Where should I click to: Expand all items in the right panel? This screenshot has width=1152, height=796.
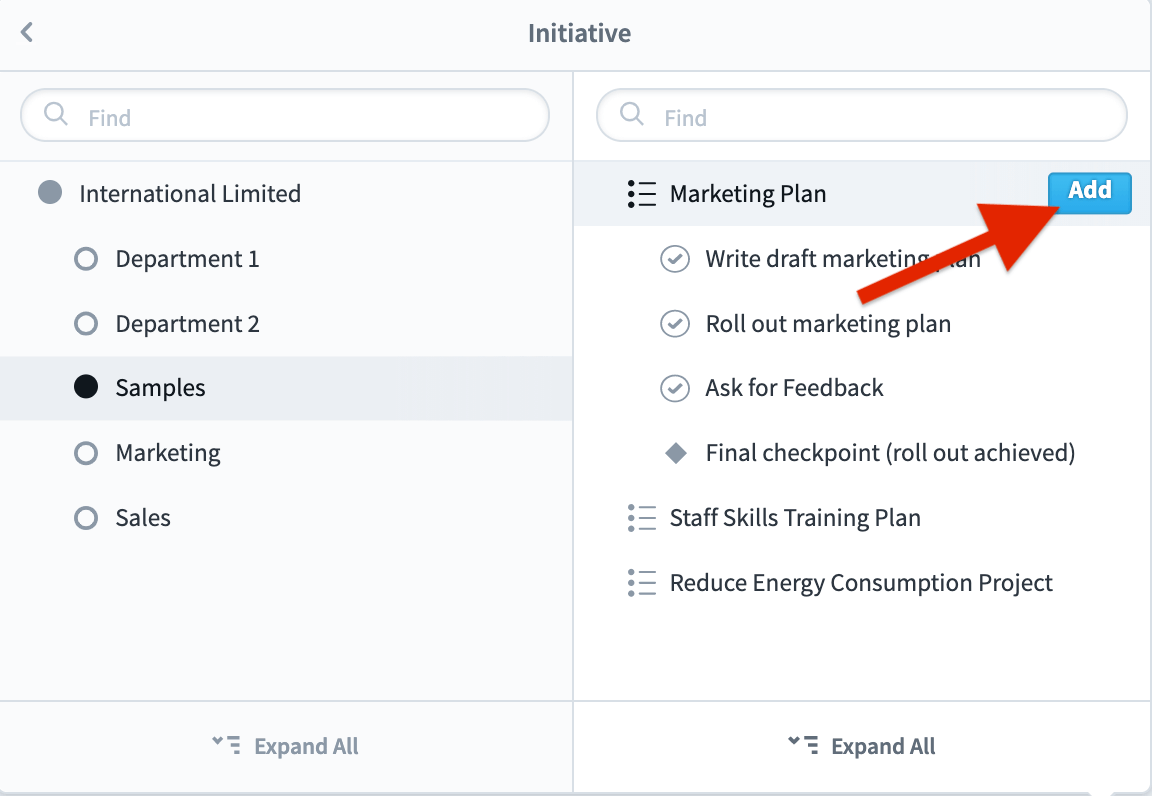coord(861,746)
